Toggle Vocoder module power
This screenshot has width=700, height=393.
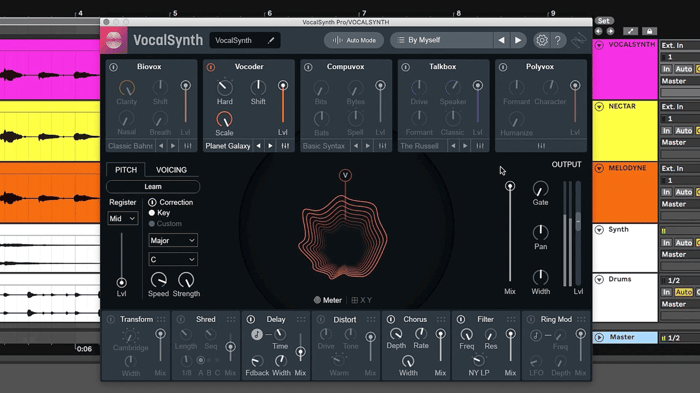point(211,67)
